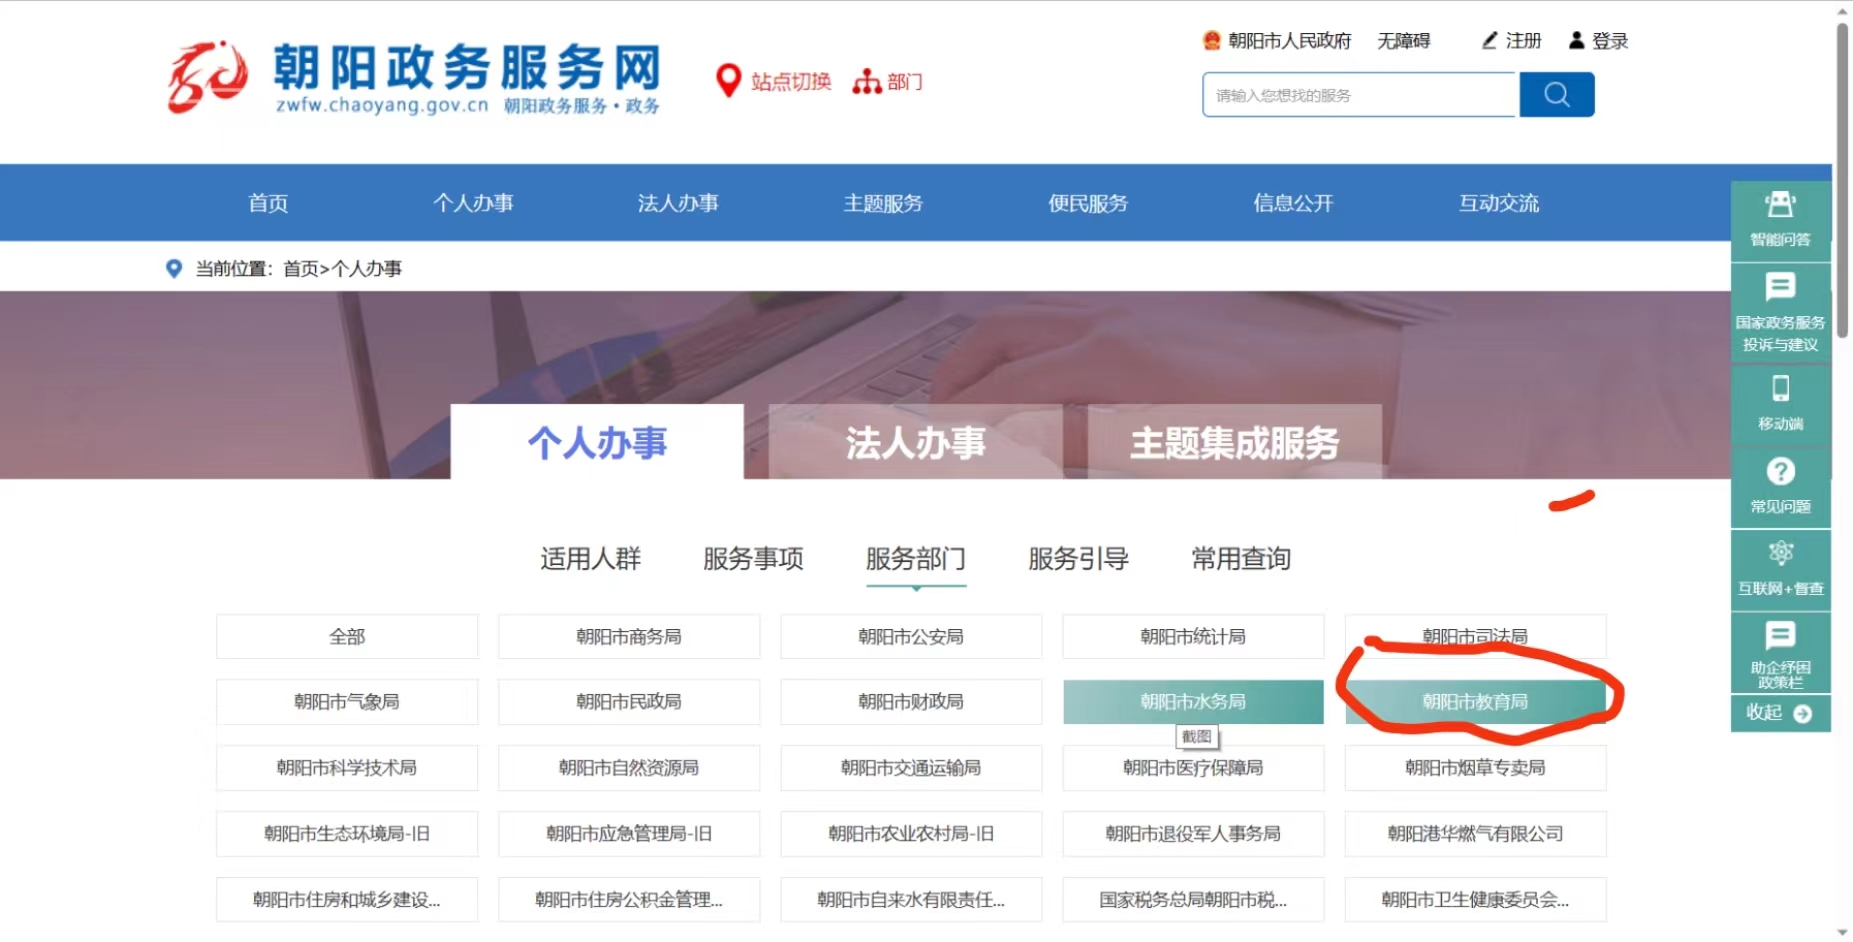
Task: Open the 互联网+督查 sidebar icon
Action: 1781,553
